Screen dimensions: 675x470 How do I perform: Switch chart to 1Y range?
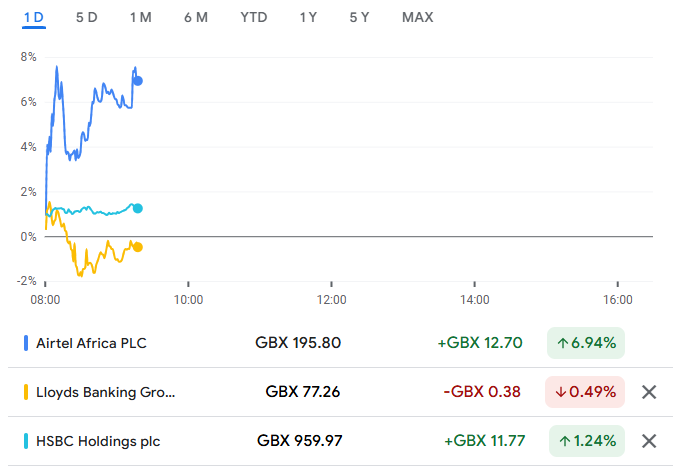tap(308, 18)
